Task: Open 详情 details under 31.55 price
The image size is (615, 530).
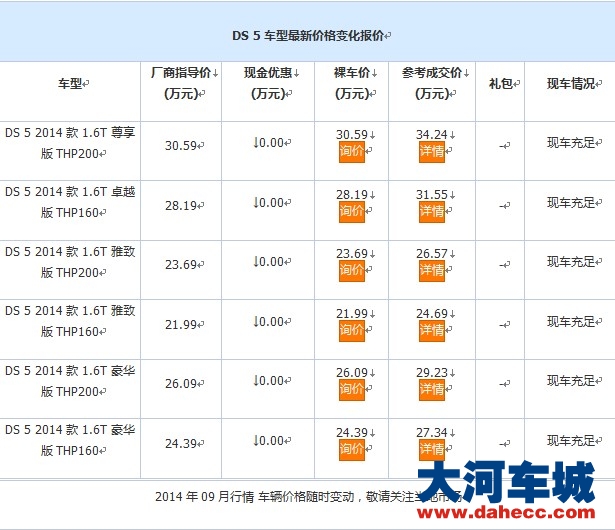Action: [432, 211]
